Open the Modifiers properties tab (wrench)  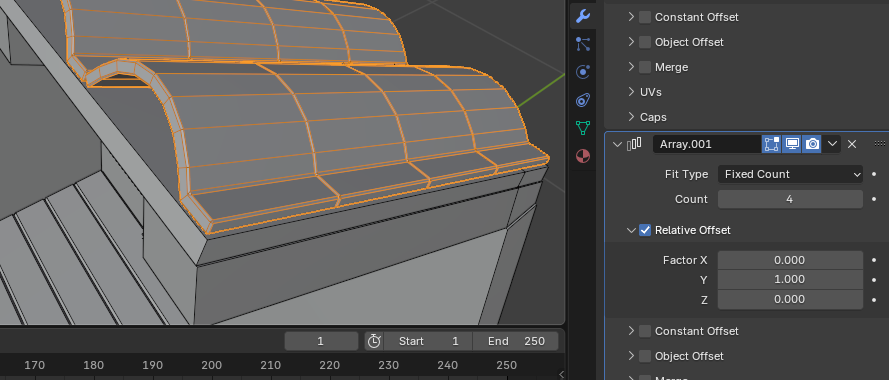coord(583,16)
